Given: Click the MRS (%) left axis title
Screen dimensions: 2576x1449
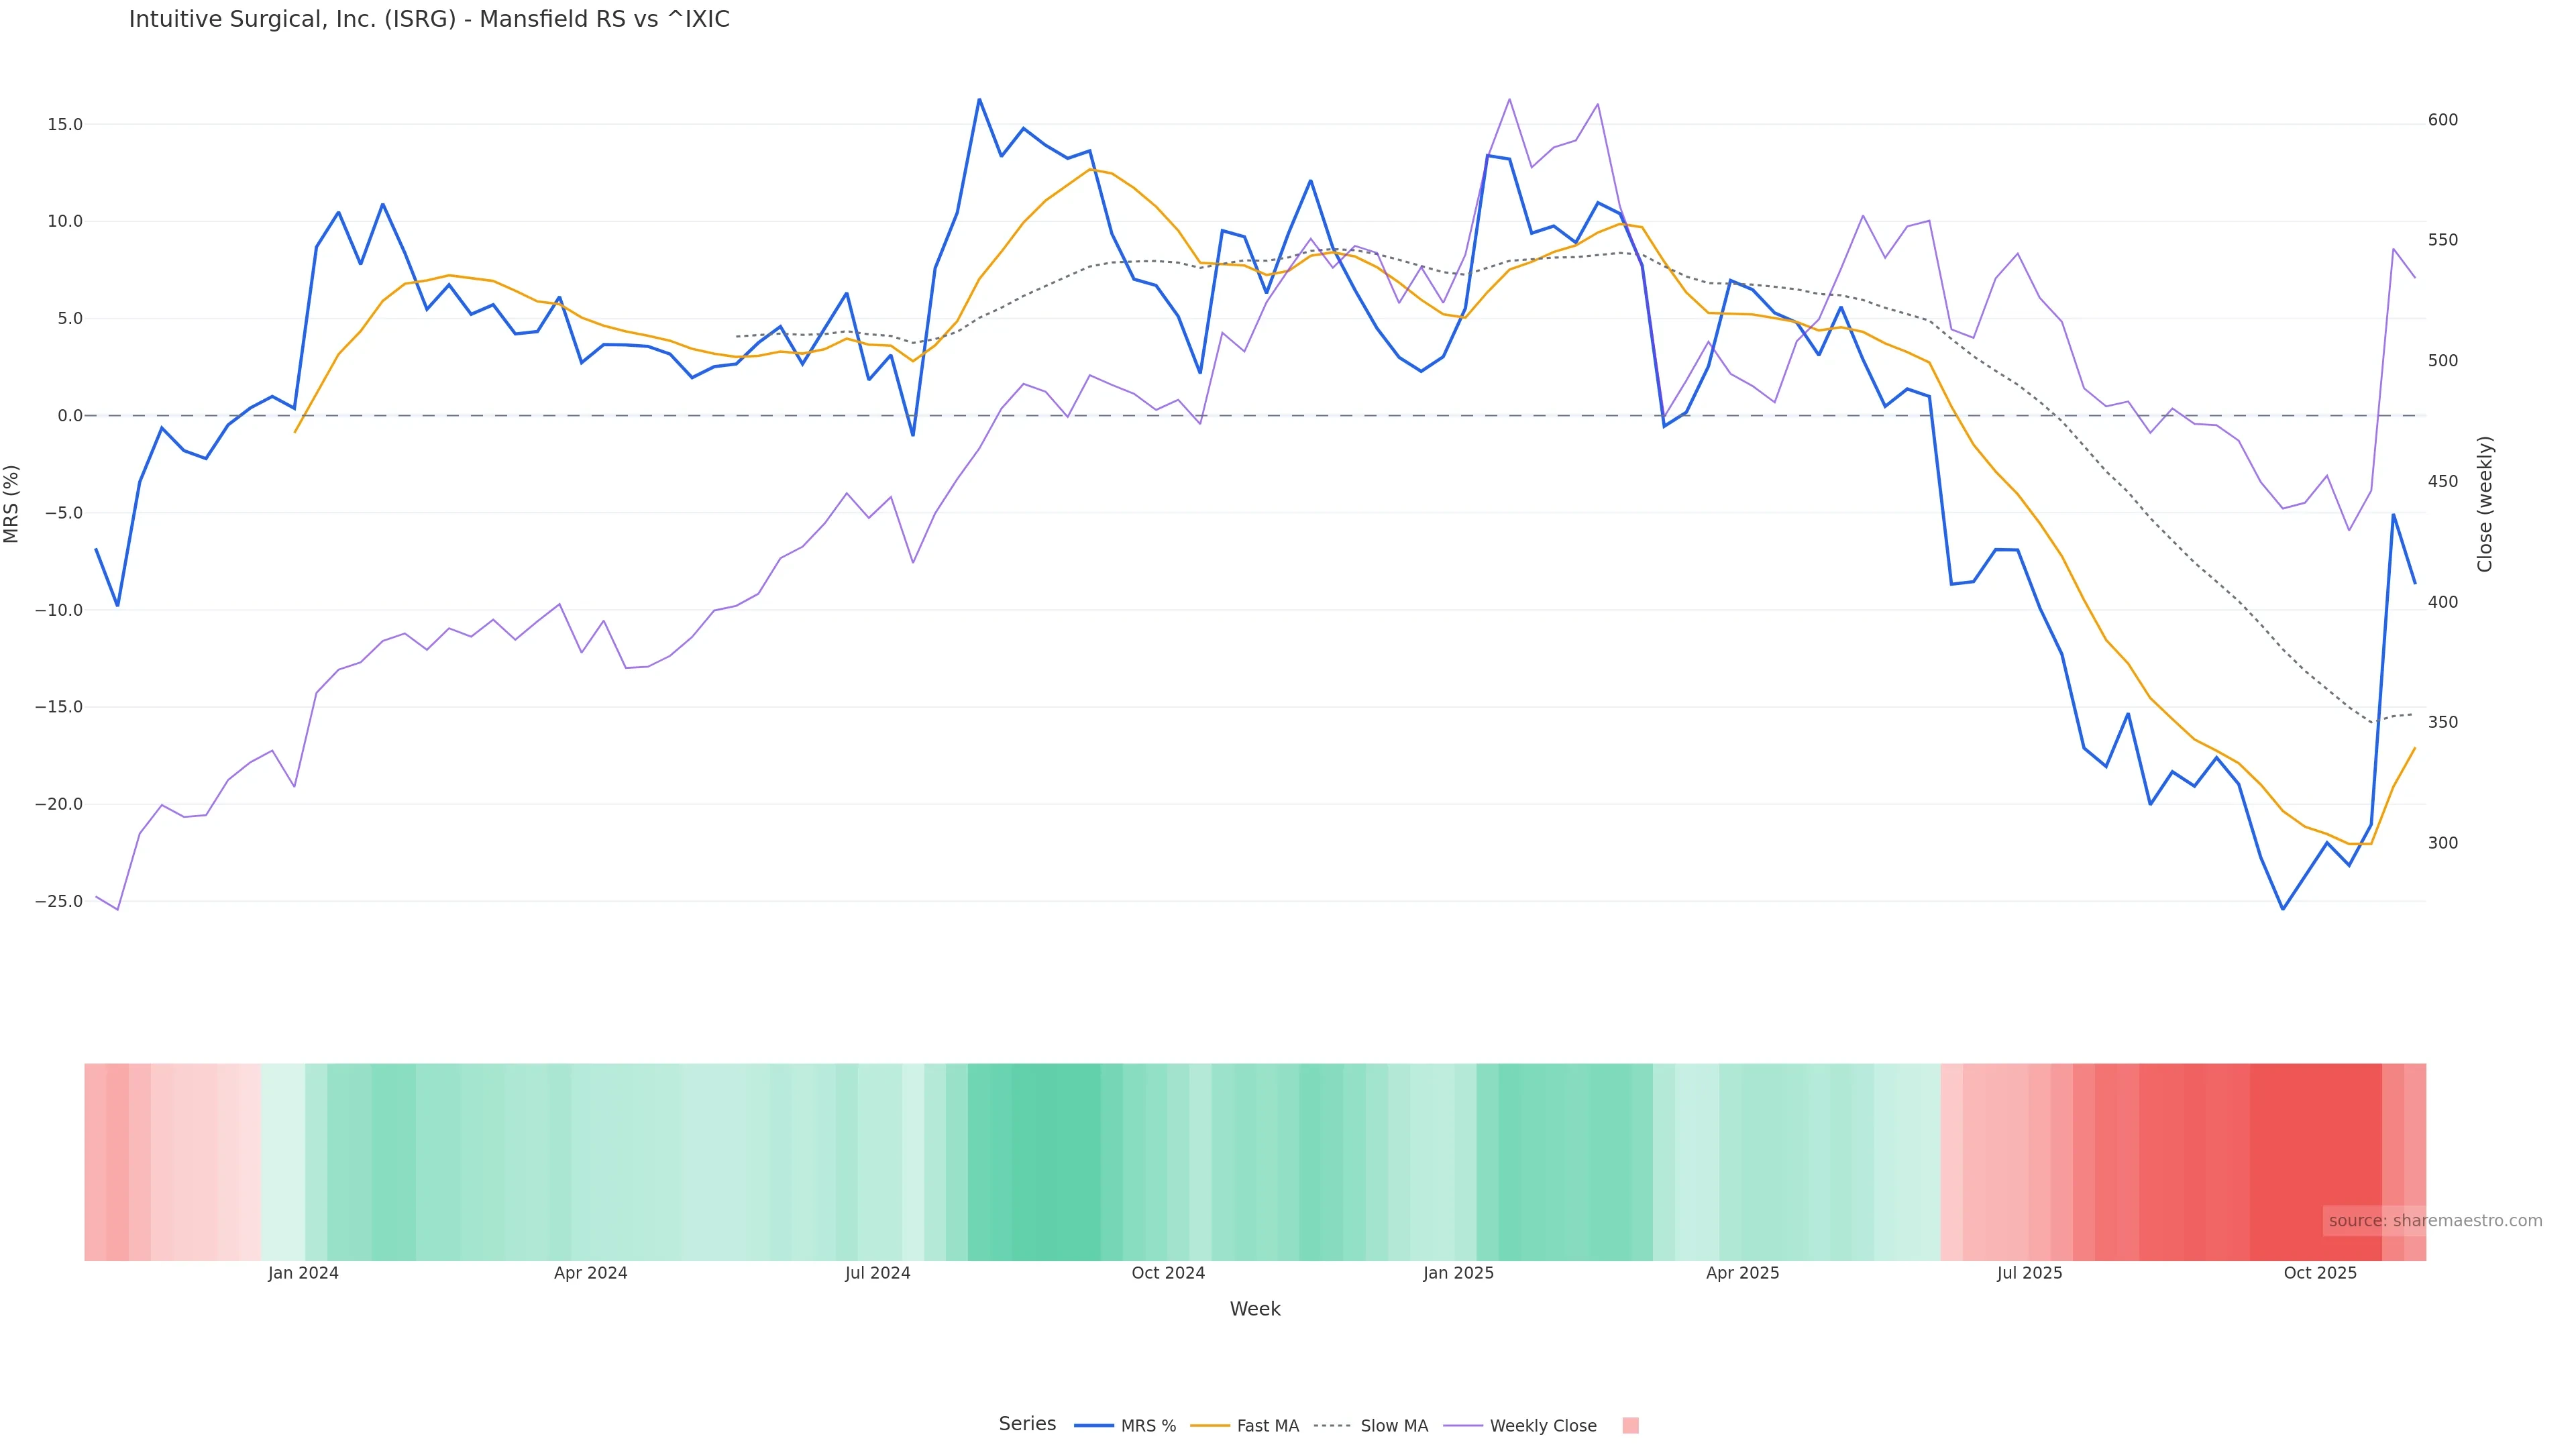Looking at the screenshot, I should point(12,504).
